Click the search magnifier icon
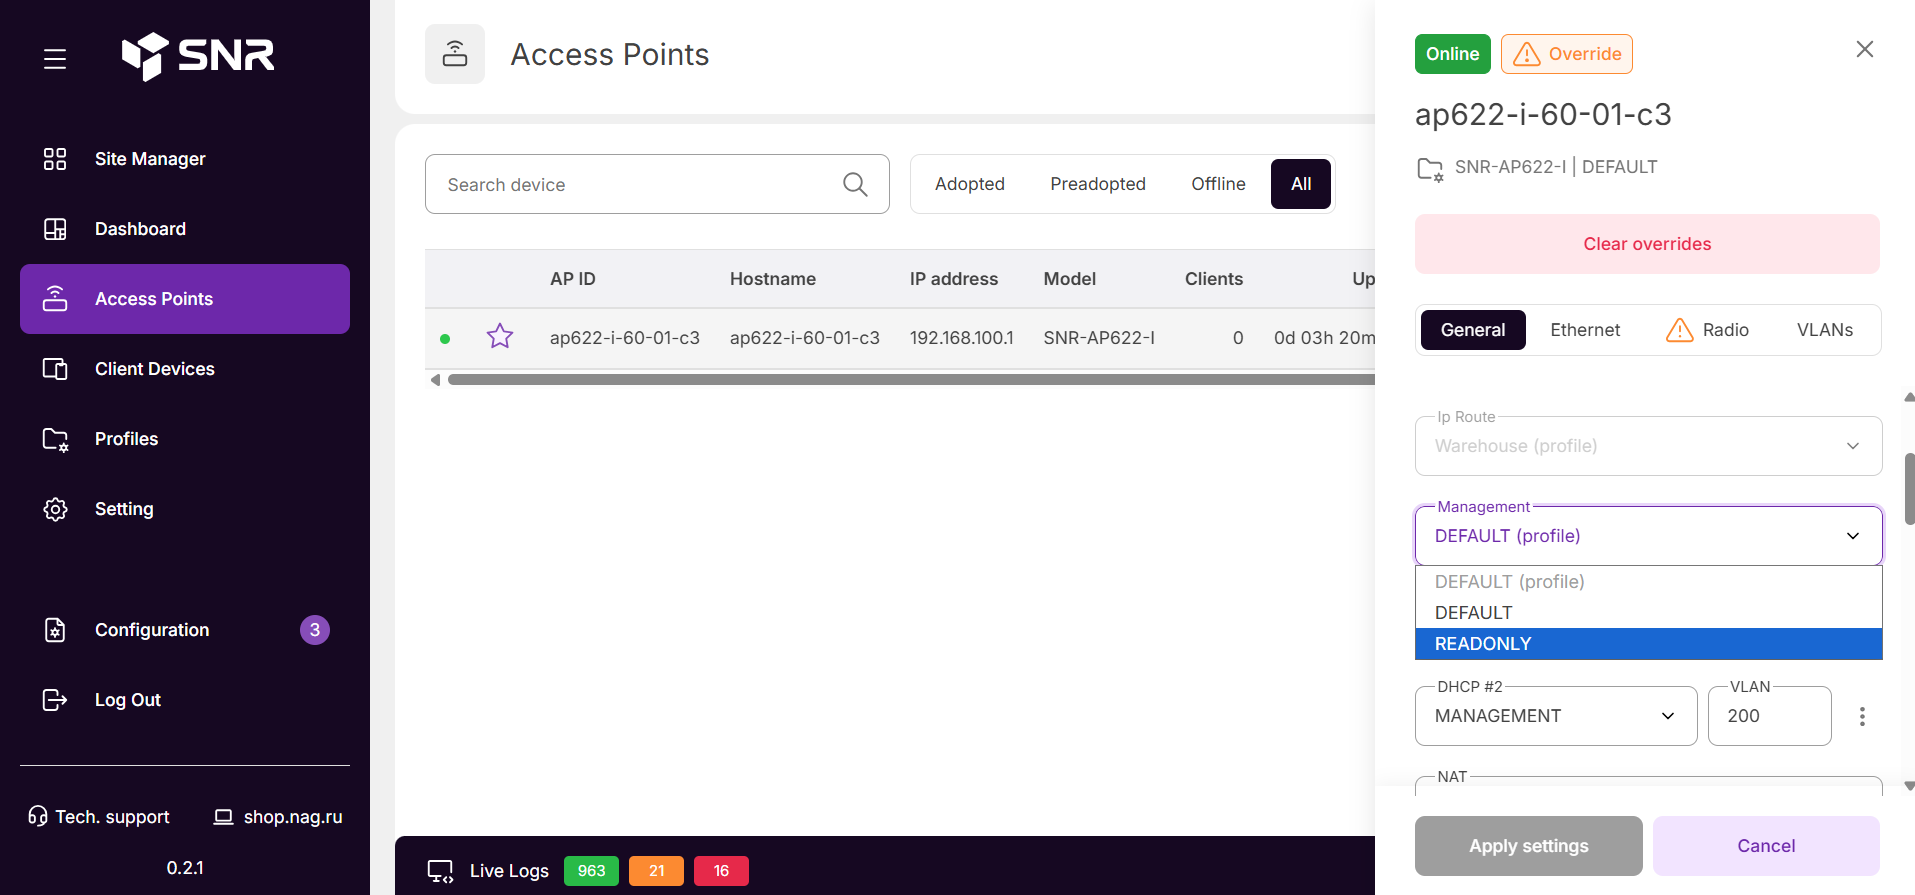1915x895 pixels. pos(855,184)
